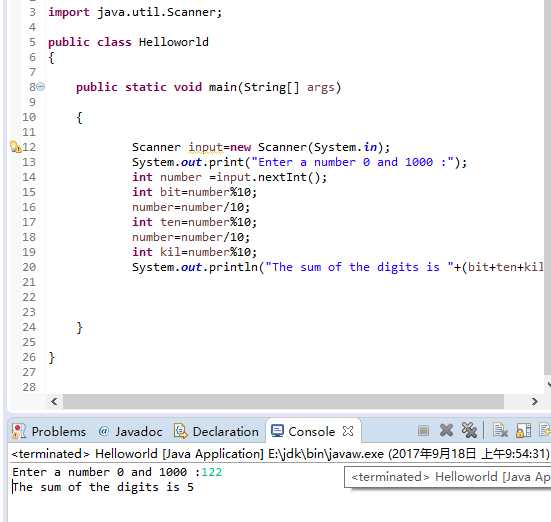551x522 pixels.
Task: Click editor horizontal scrollbar left arrow
Action: pos(54,401)
